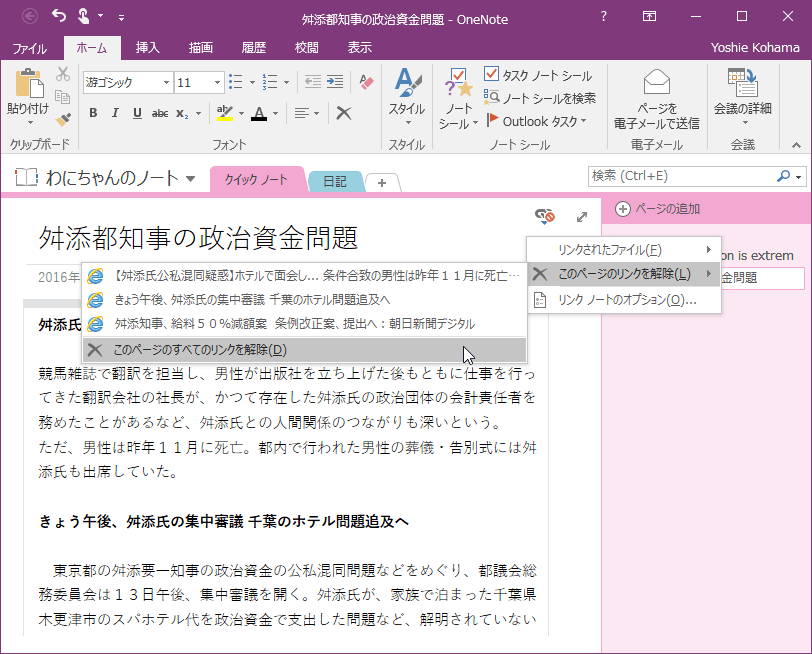Toggle italic formatting
Screen dimensions: 812x654
click(x=113, y=113)
